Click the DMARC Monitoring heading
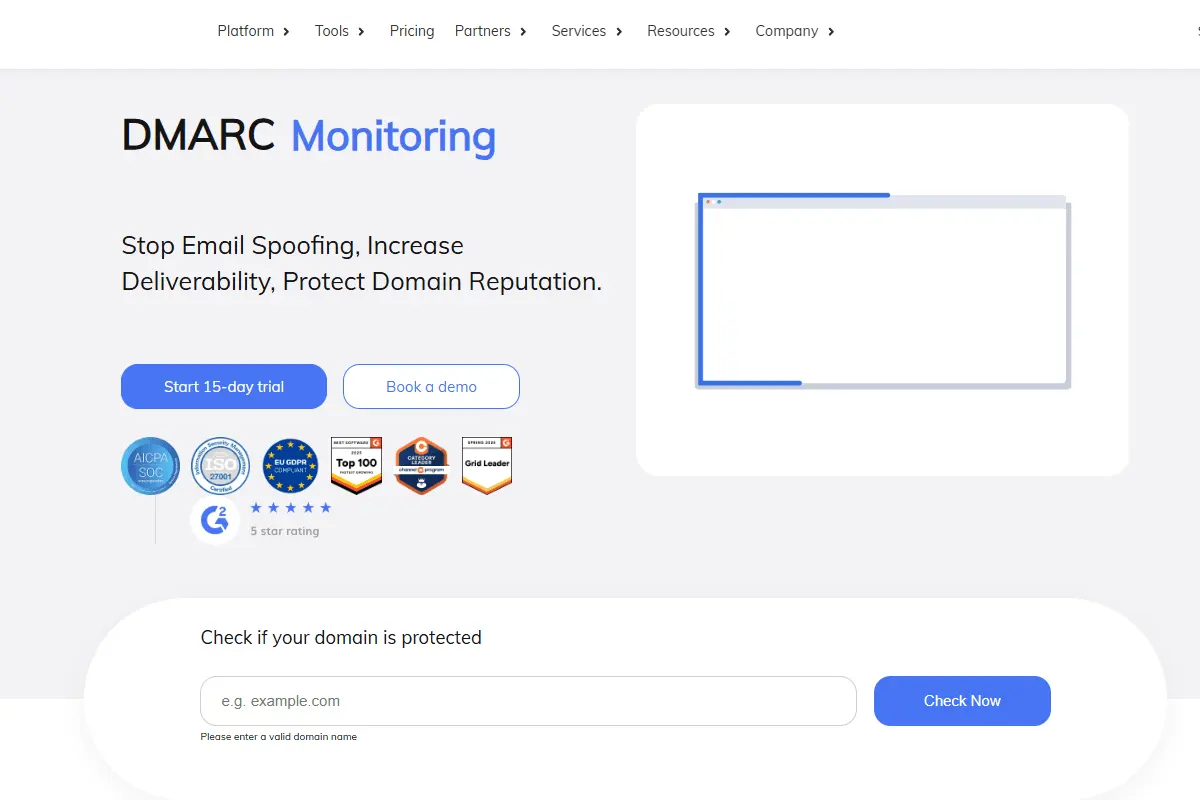Image resolution: width=1200 pixels, height=800 pixels. coord(308,136)
